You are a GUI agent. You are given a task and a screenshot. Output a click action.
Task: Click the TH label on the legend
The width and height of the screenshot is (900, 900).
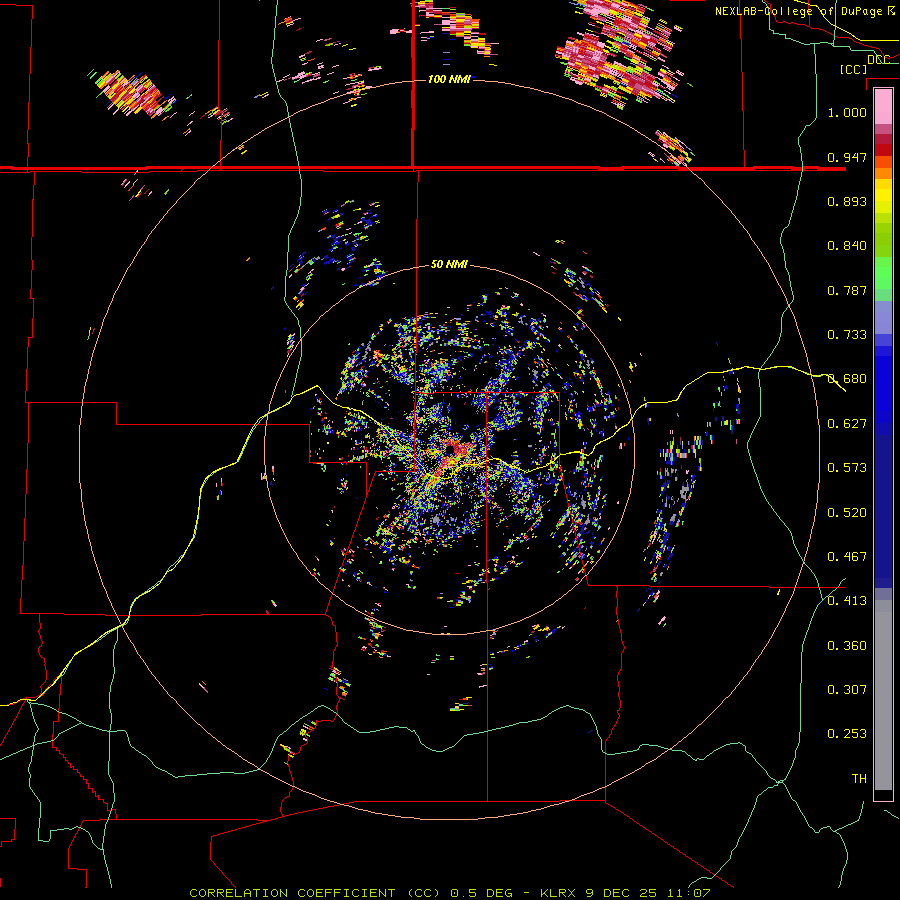(859, 779)
